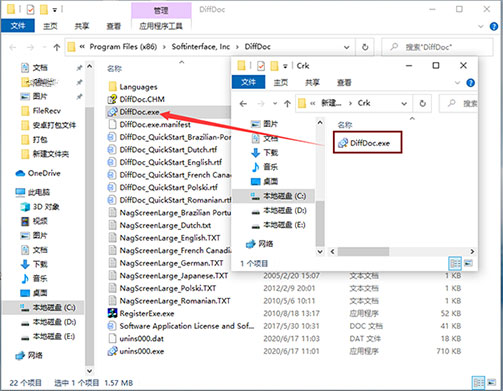Click the 搜索"DiffDoc" search box
The width and height of the screenshot is (503, 391).
click(437, 47)
